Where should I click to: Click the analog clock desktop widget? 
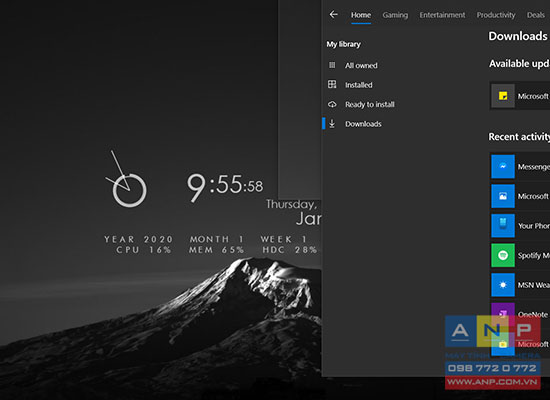pos(126,180)
